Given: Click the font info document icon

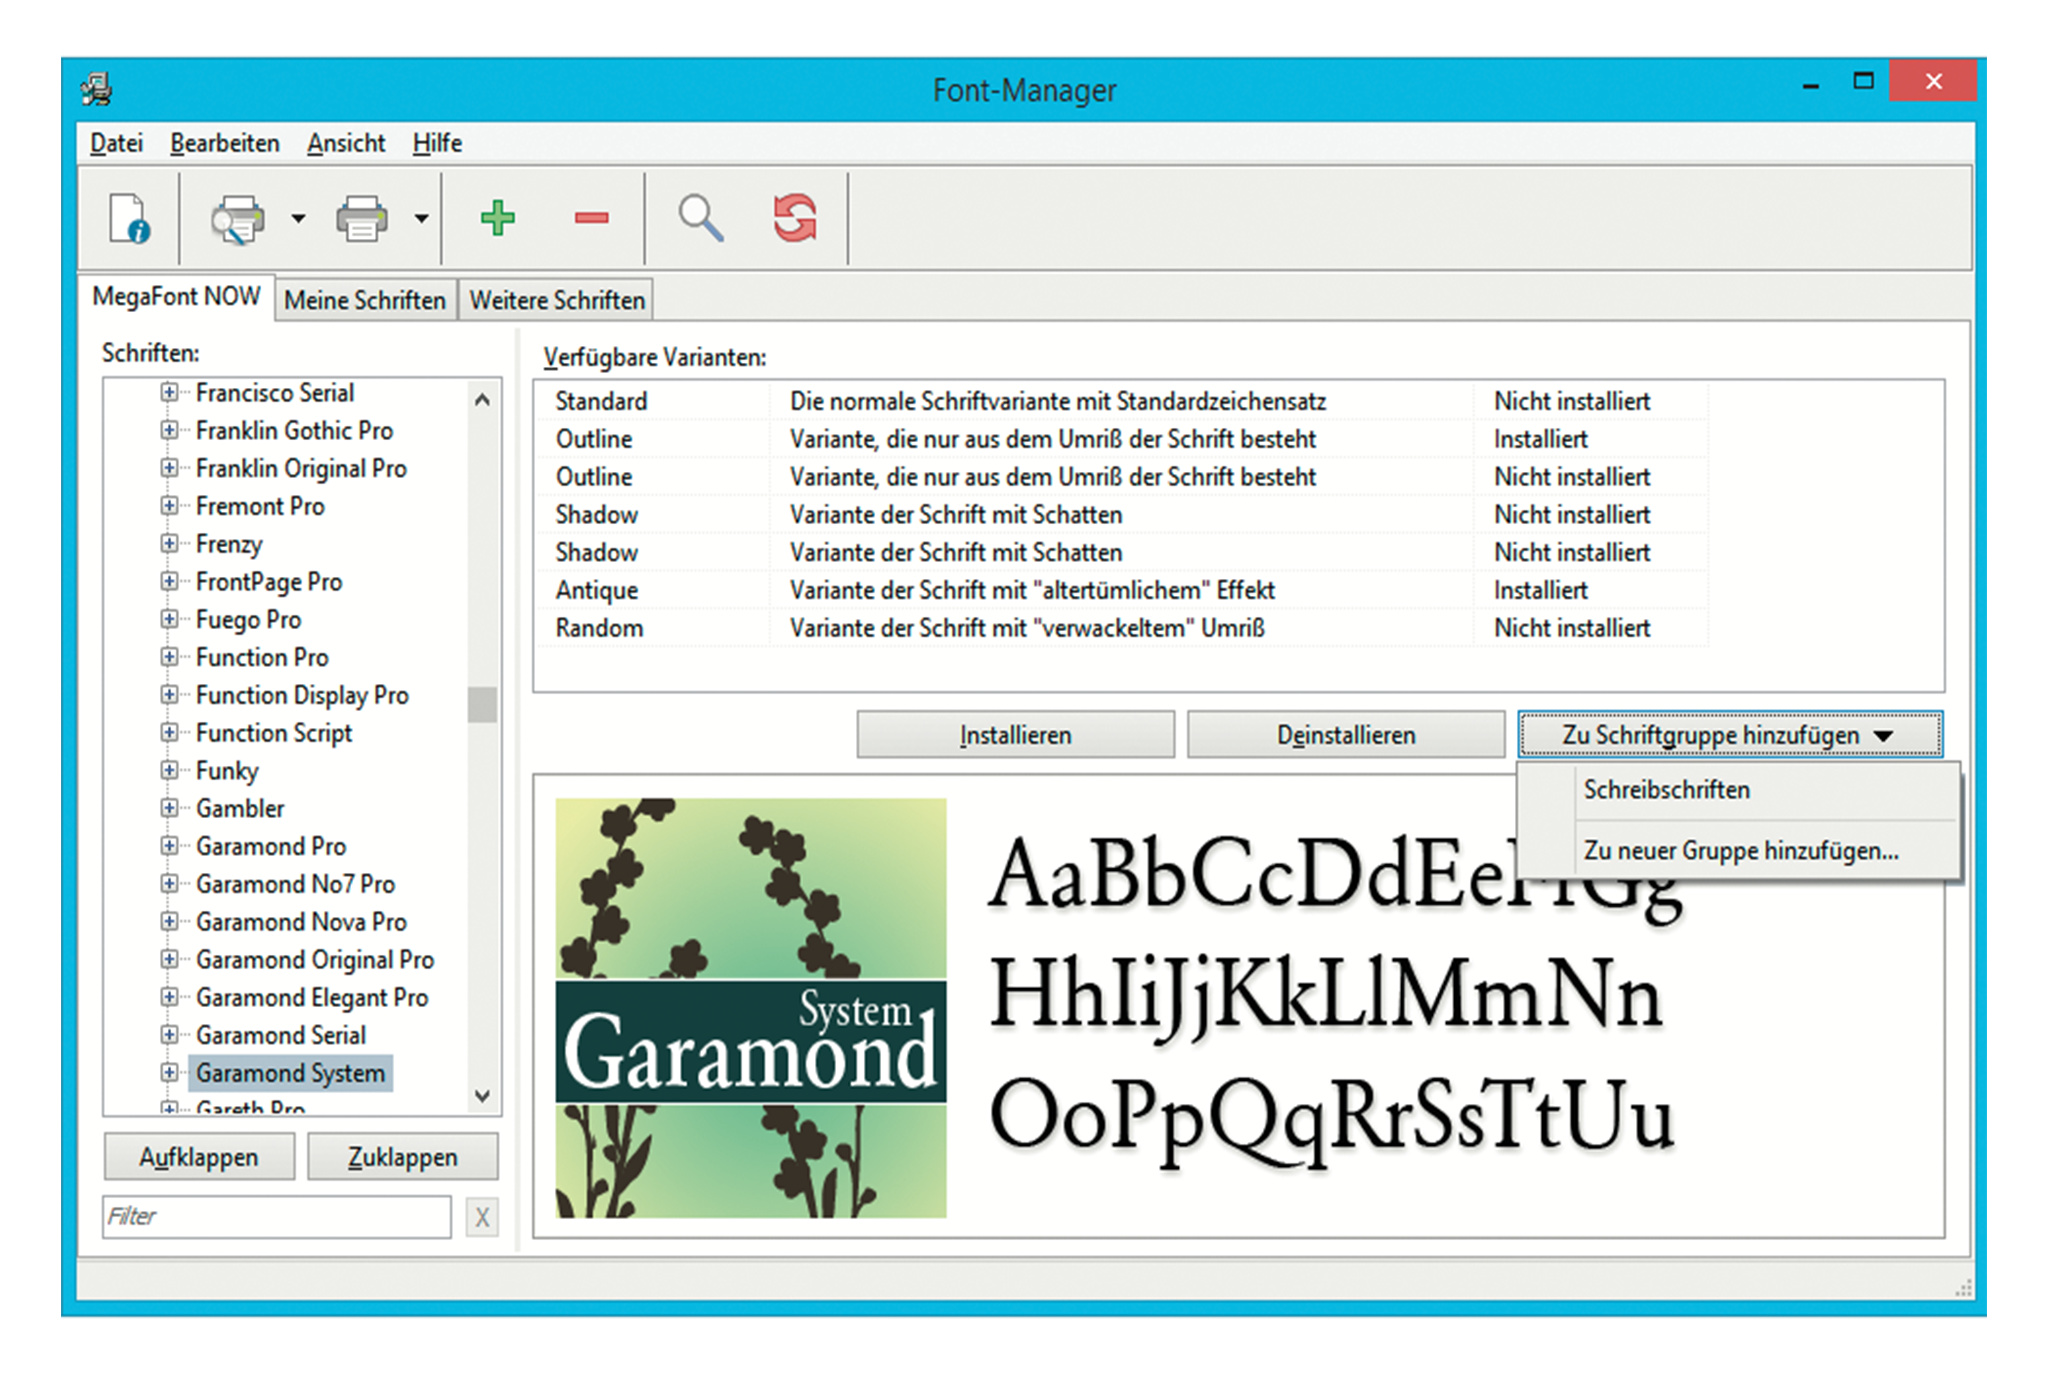Looking at the screenshot, I should point(129,218).
